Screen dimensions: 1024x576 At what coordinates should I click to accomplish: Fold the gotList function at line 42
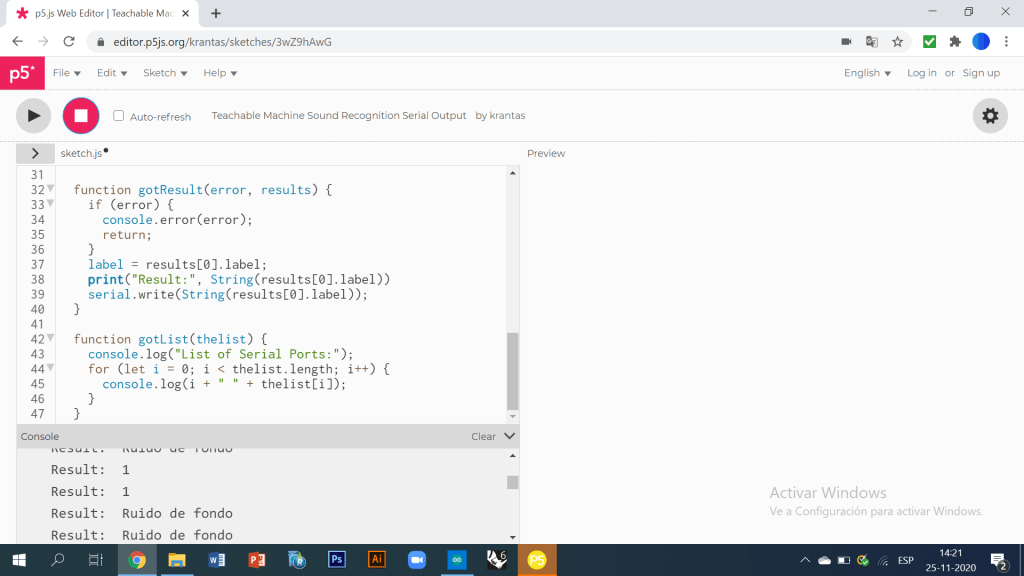tap(51, 339)
